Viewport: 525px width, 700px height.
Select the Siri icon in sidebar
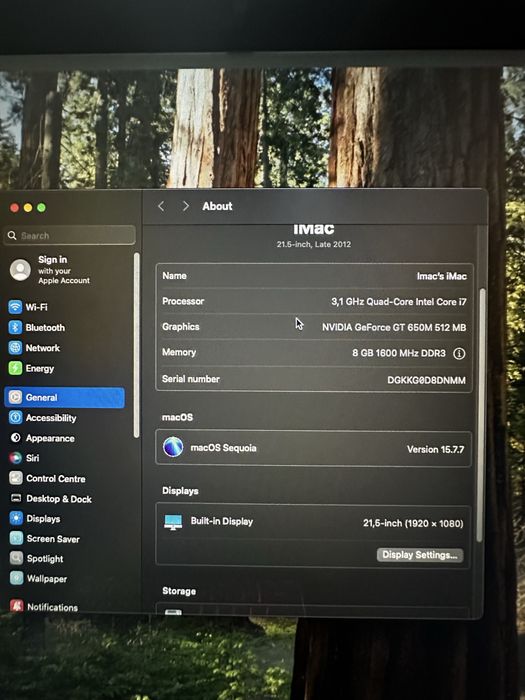click(16, 458)
